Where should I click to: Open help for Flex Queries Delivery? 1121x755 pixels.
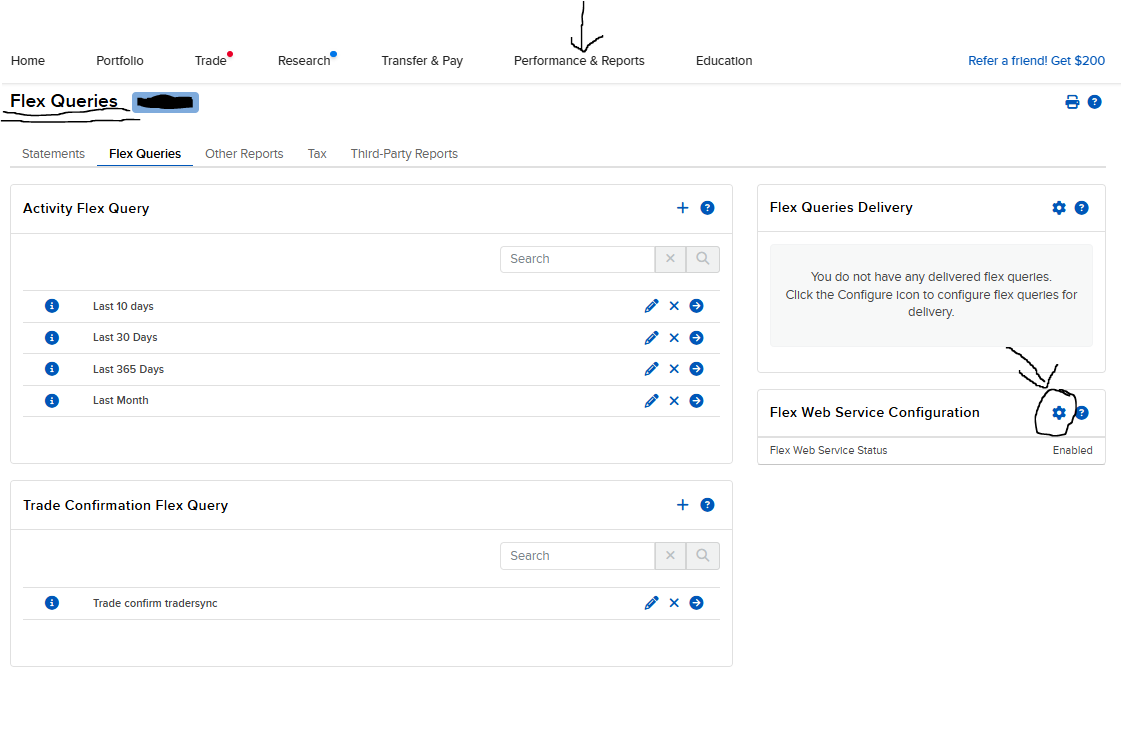pyautogui.click(x=1082, y=207)
